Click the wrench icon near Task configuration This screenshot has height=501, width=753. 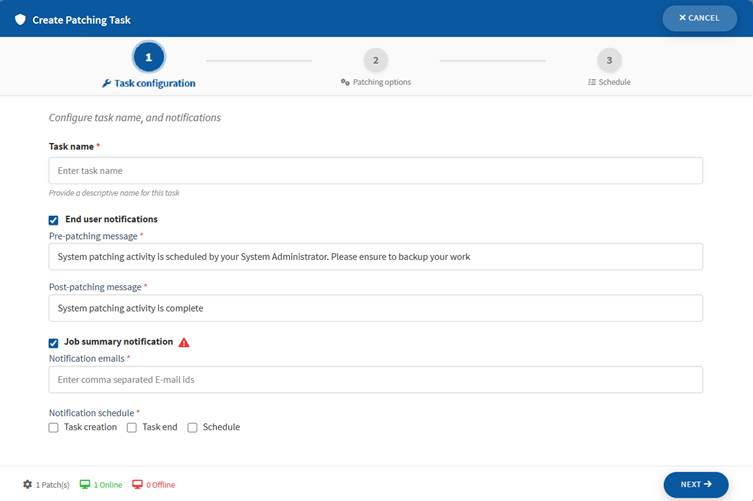(107, 84)
